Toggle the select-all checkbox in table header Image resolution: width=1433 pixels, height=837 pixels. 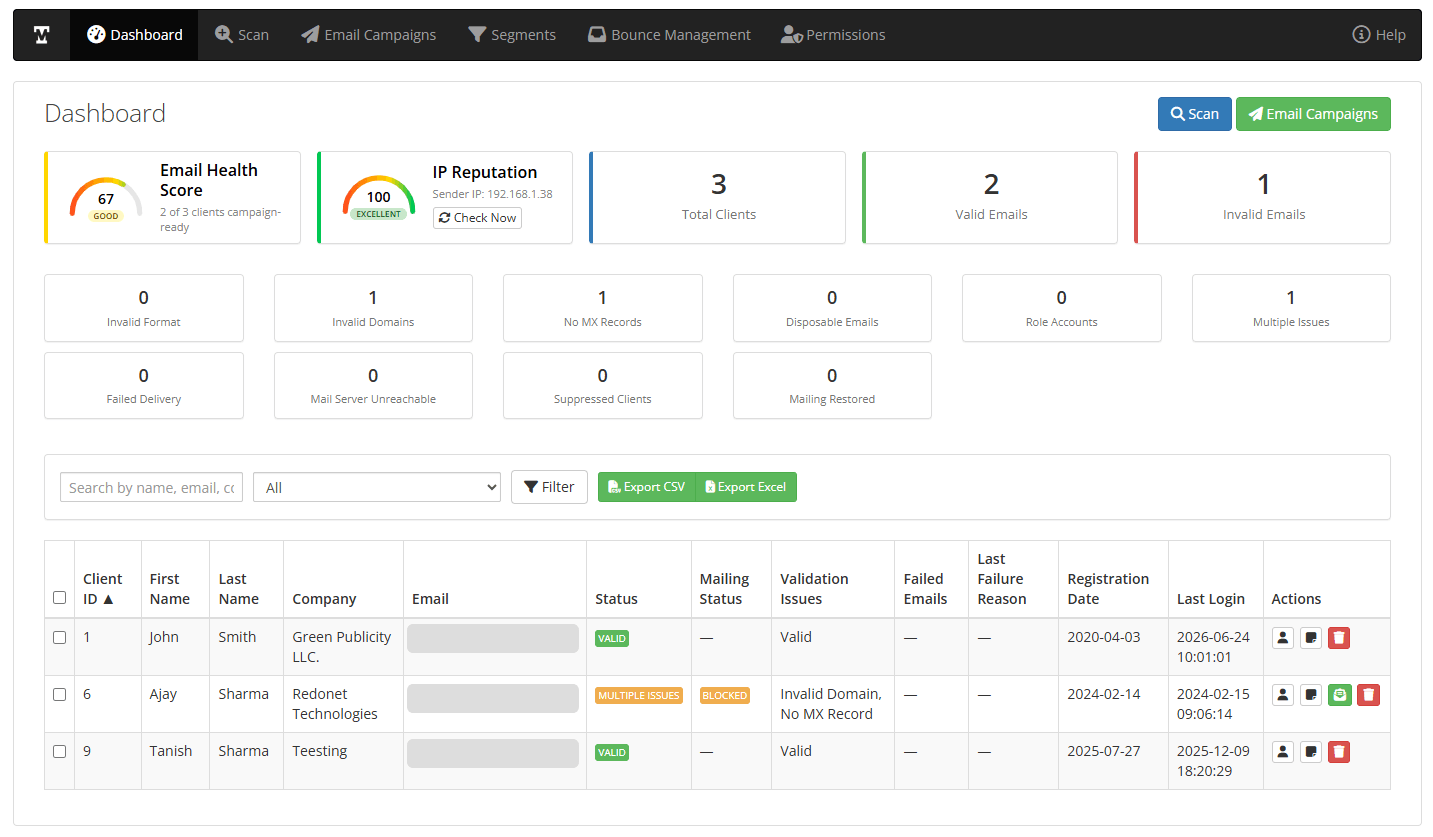click(59, 597)
